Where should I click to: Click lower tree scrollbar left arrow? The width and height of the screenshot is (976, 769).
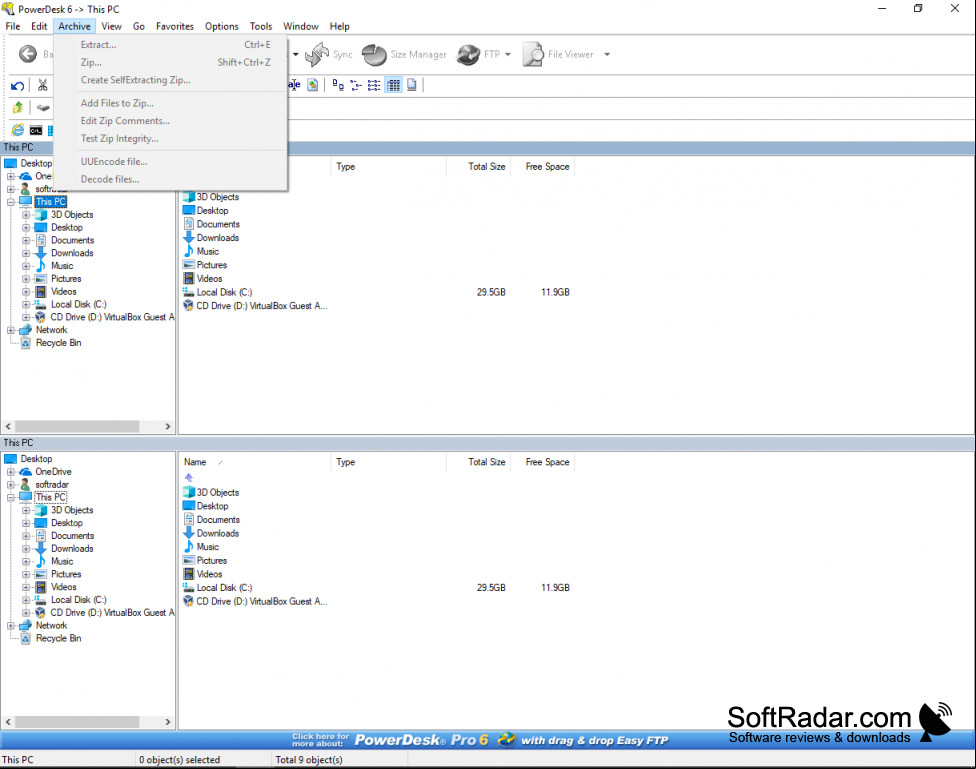click(x=8, y=722)
